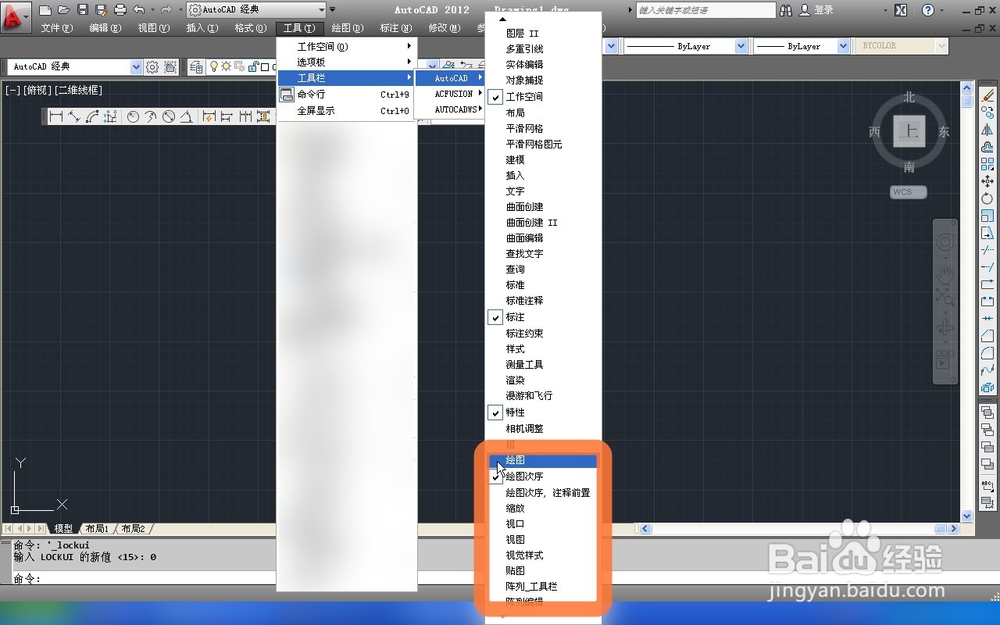Open the 格式 menu
Screen dimensions: 1000x625
[251, 28]
